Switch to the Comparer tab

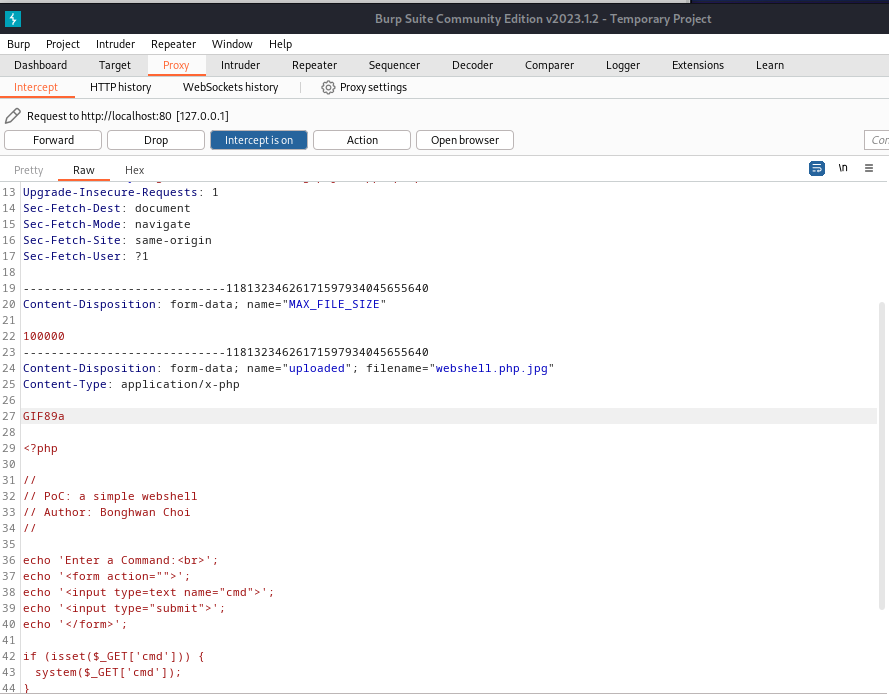tap(549, 65)
